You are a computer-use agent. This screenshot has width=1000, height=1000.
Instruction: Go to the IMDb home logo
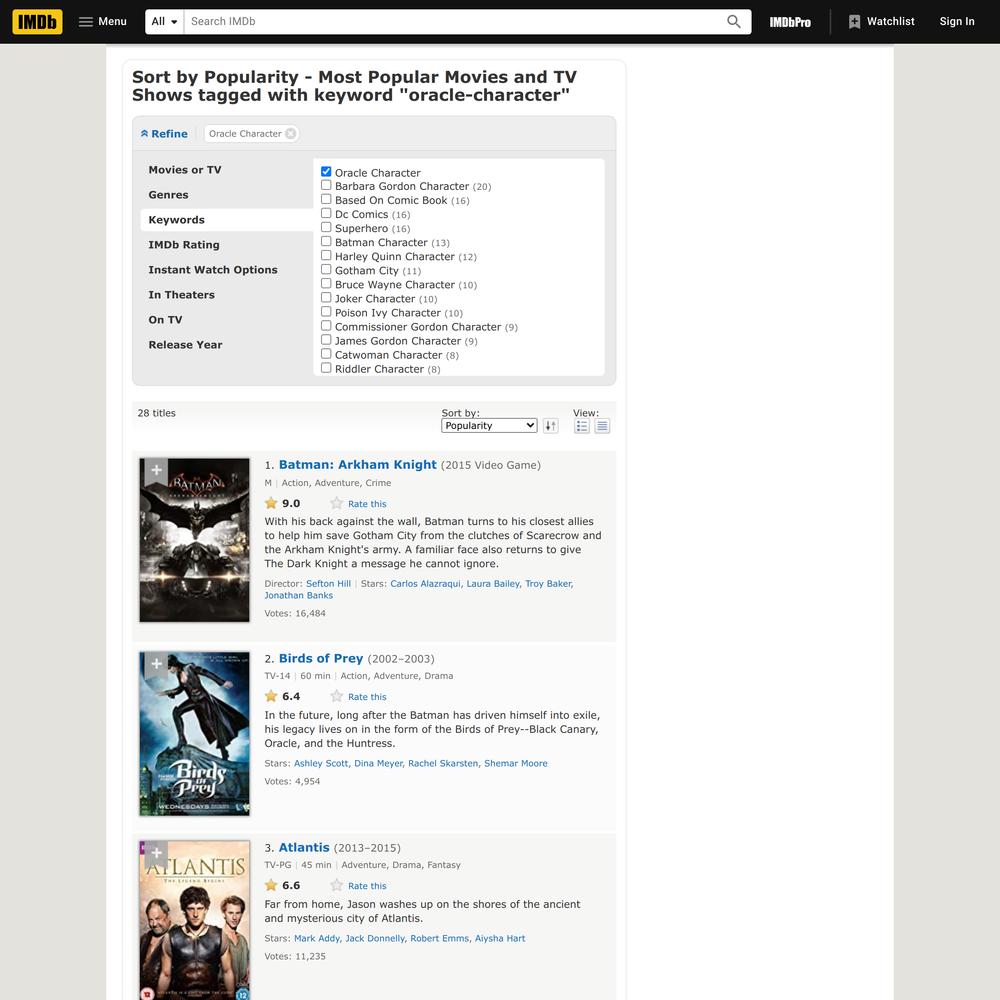click(37, 22)
